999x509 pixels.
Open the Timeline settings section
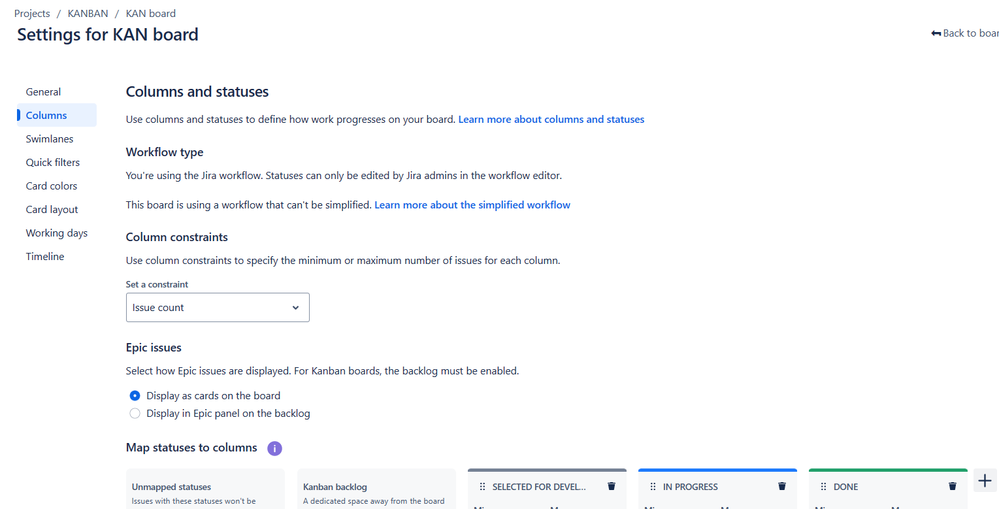[45, 257]
